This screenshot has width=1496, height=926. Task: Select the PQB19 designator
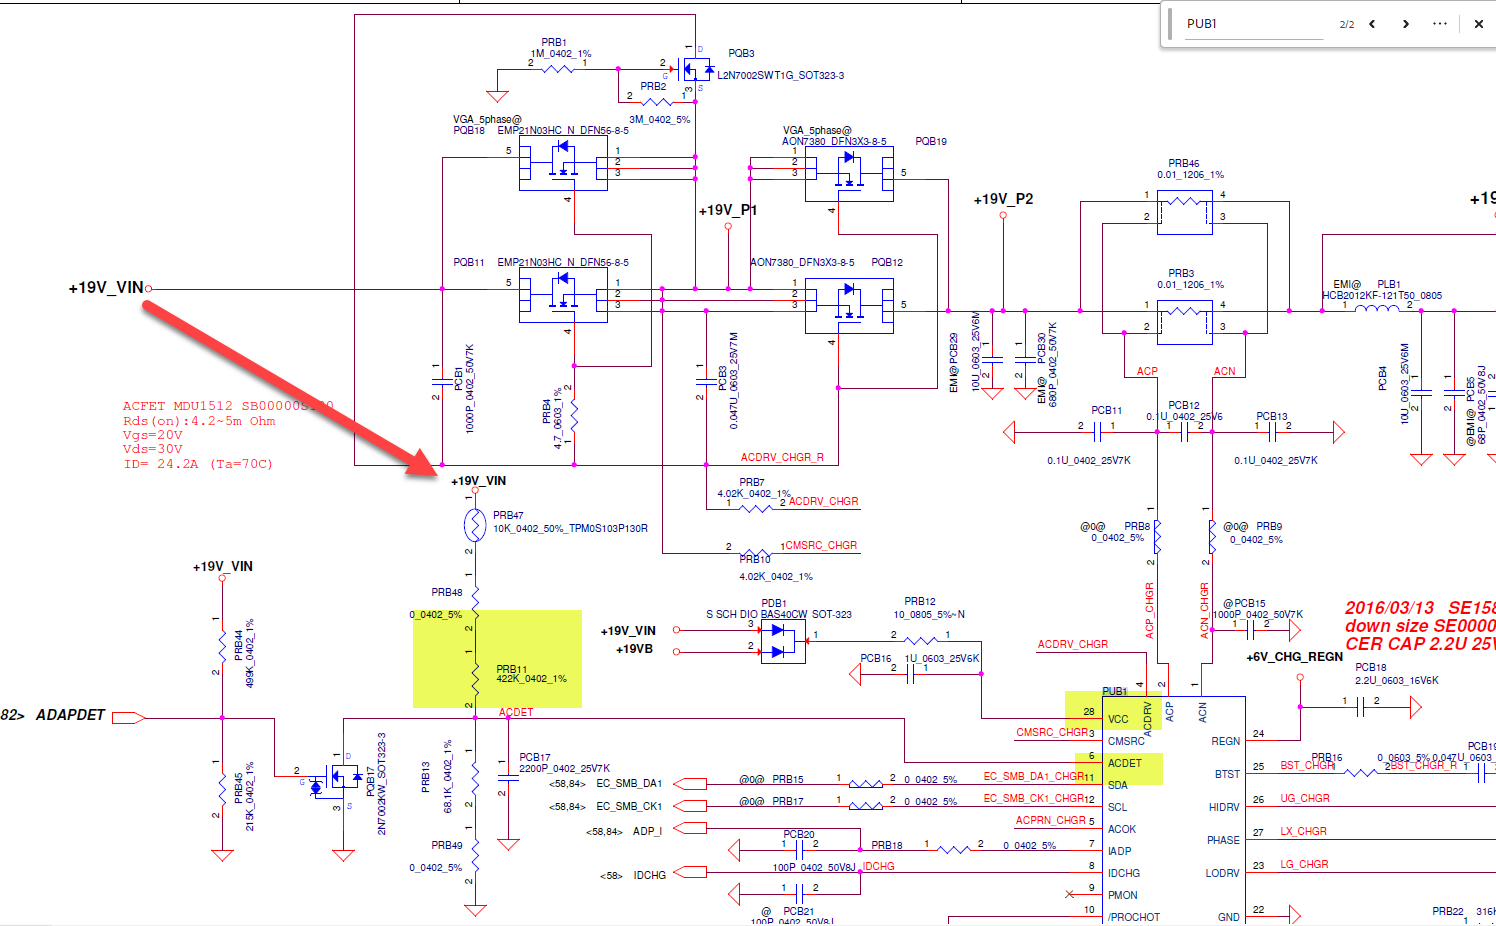(x=931, y=141)
